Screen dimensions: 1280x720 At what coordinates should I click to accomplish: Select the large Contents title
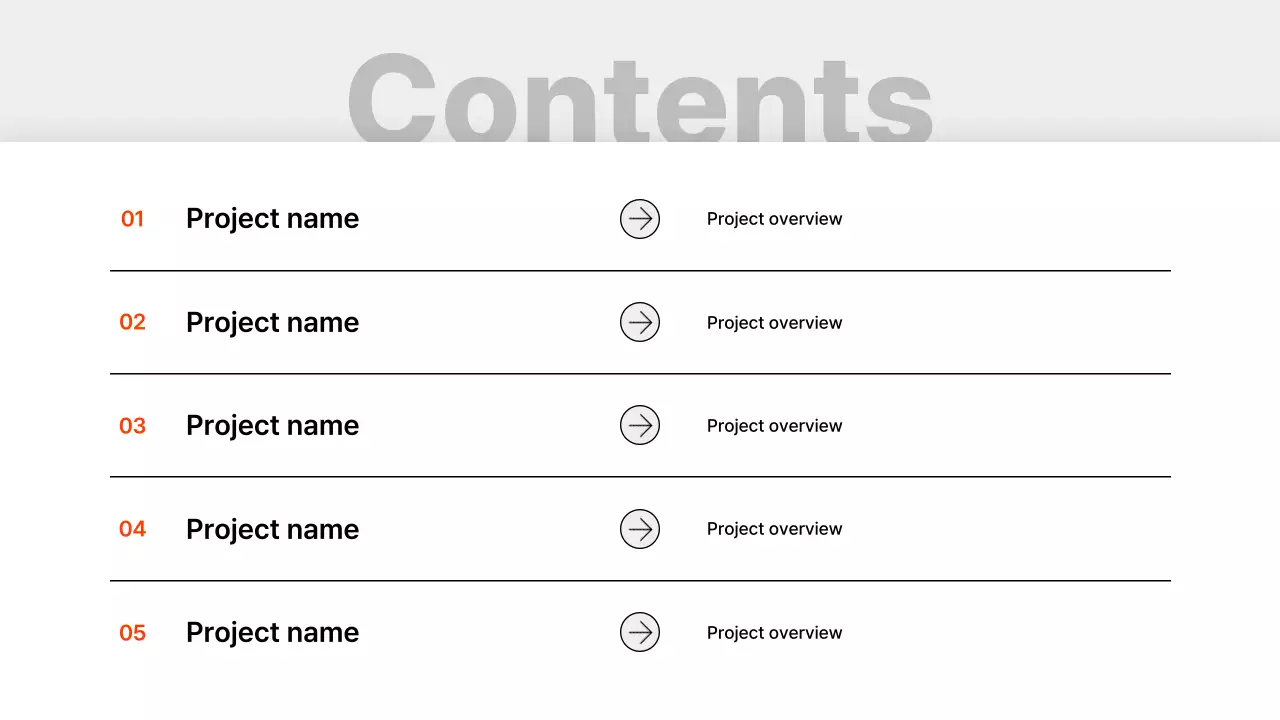(x=640, y=98)
